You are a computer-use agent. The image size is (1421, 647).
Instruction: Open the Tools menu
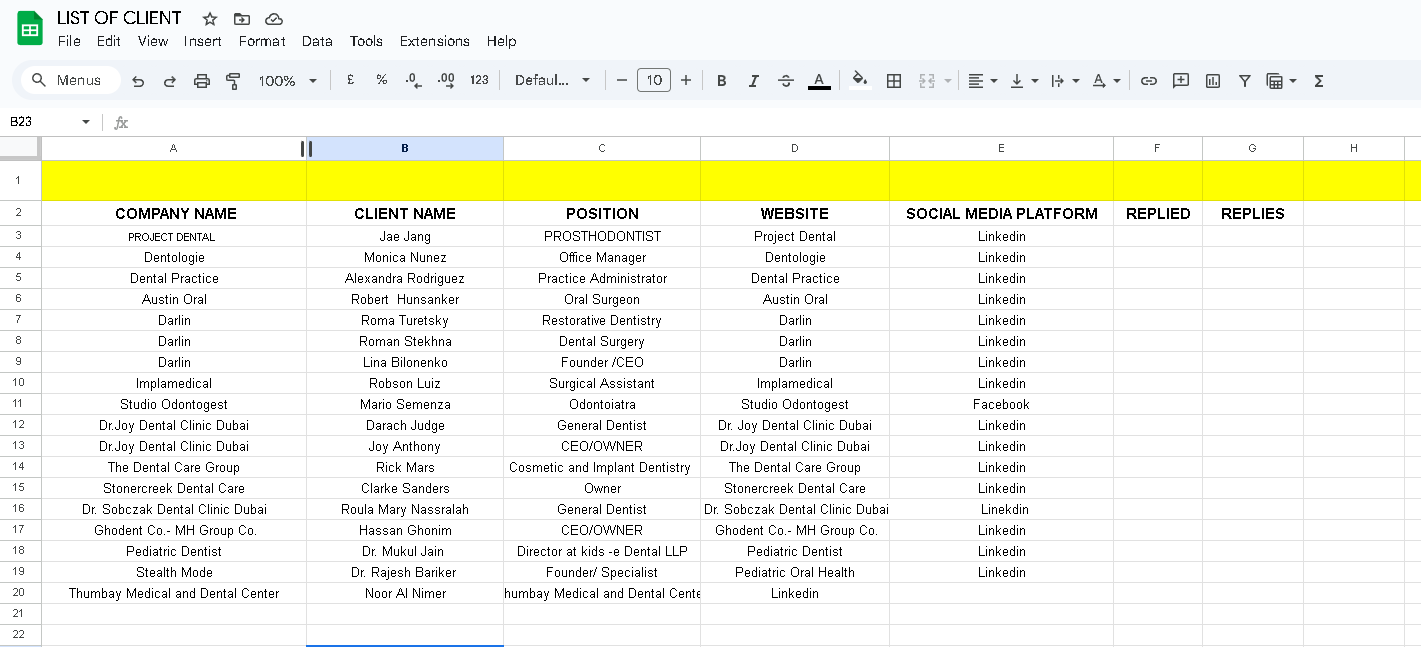tap(366, 41)
